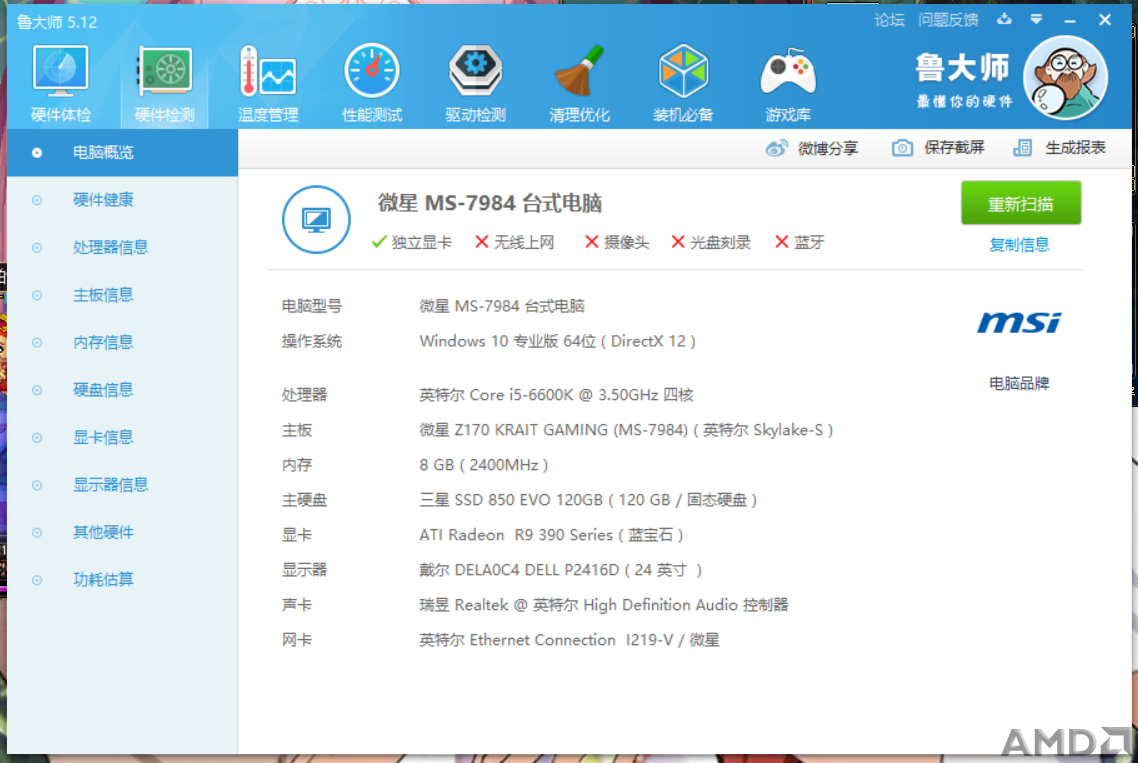Open 清理优化 cleanup broom icon

pyautogui.click(x=579, y=82)
